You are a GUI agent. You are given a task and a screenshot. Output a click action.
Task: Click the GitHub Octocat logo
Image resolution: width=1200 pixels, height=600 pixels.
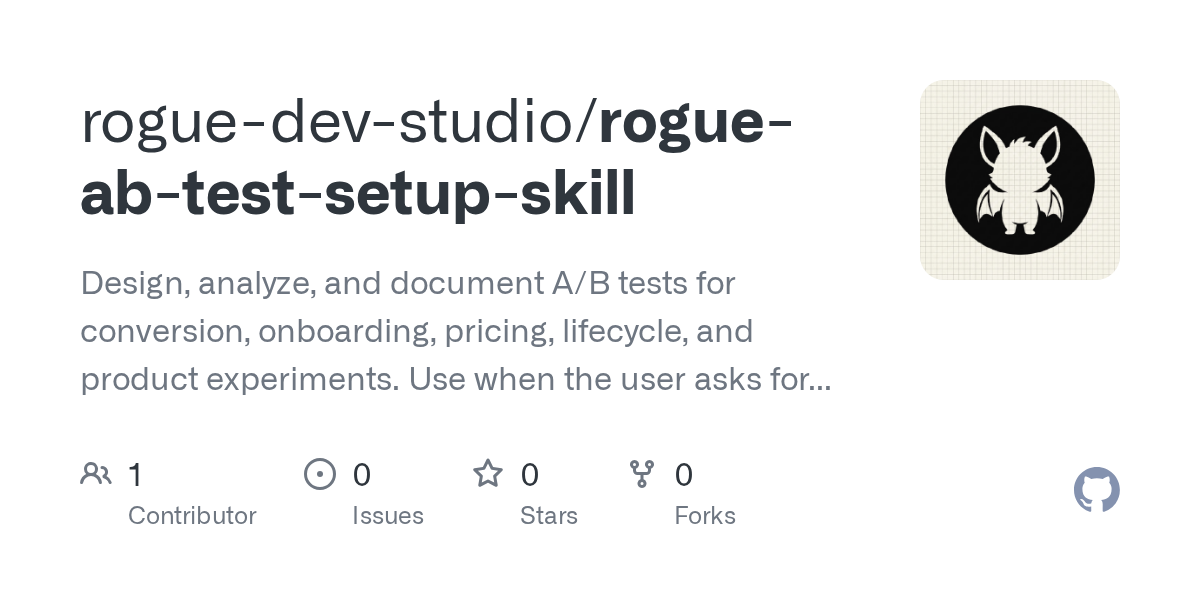[1097, 490]
